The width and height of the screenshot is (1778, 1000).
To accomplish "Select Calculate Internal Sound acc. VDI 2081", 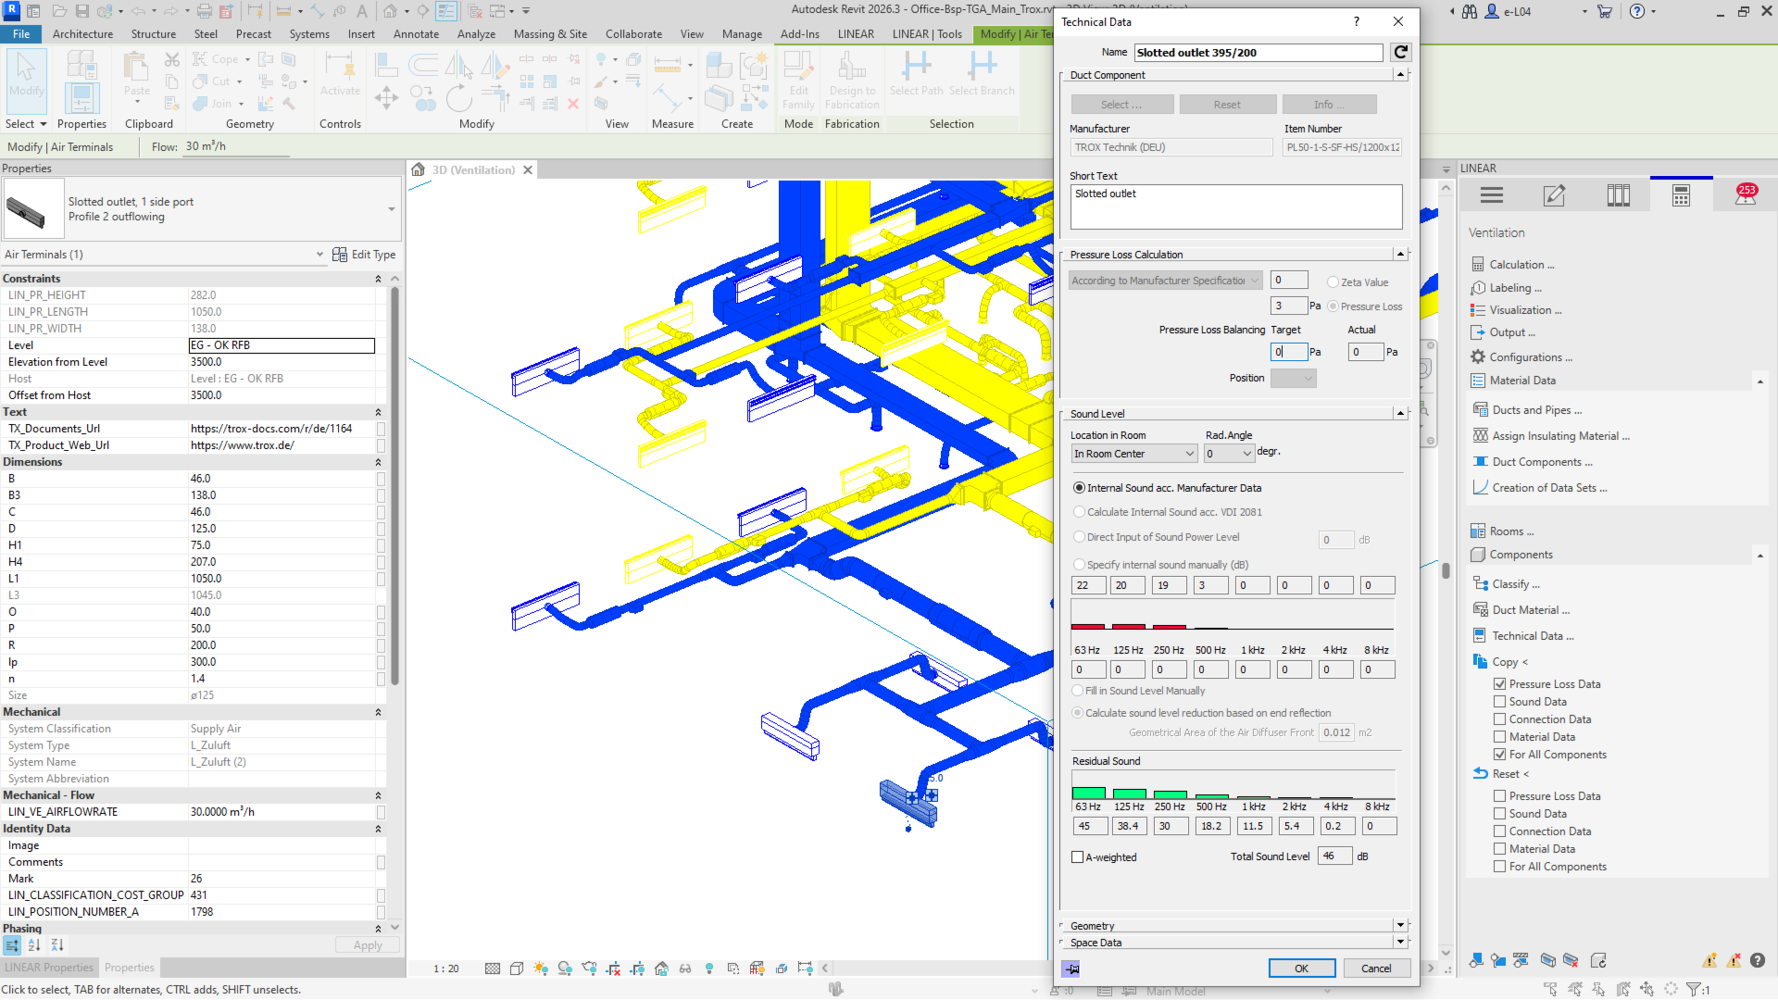I will 1079,512.
